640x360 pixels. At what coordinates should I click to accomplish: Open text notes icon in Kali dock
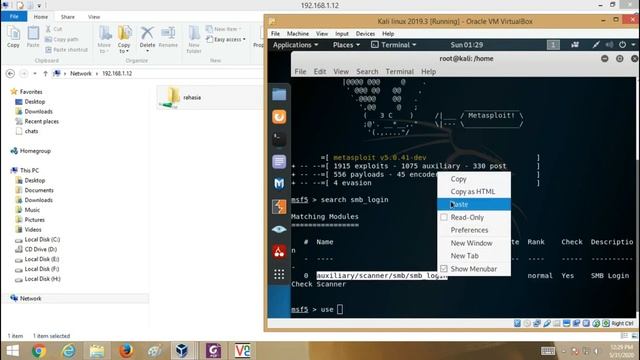279,162
